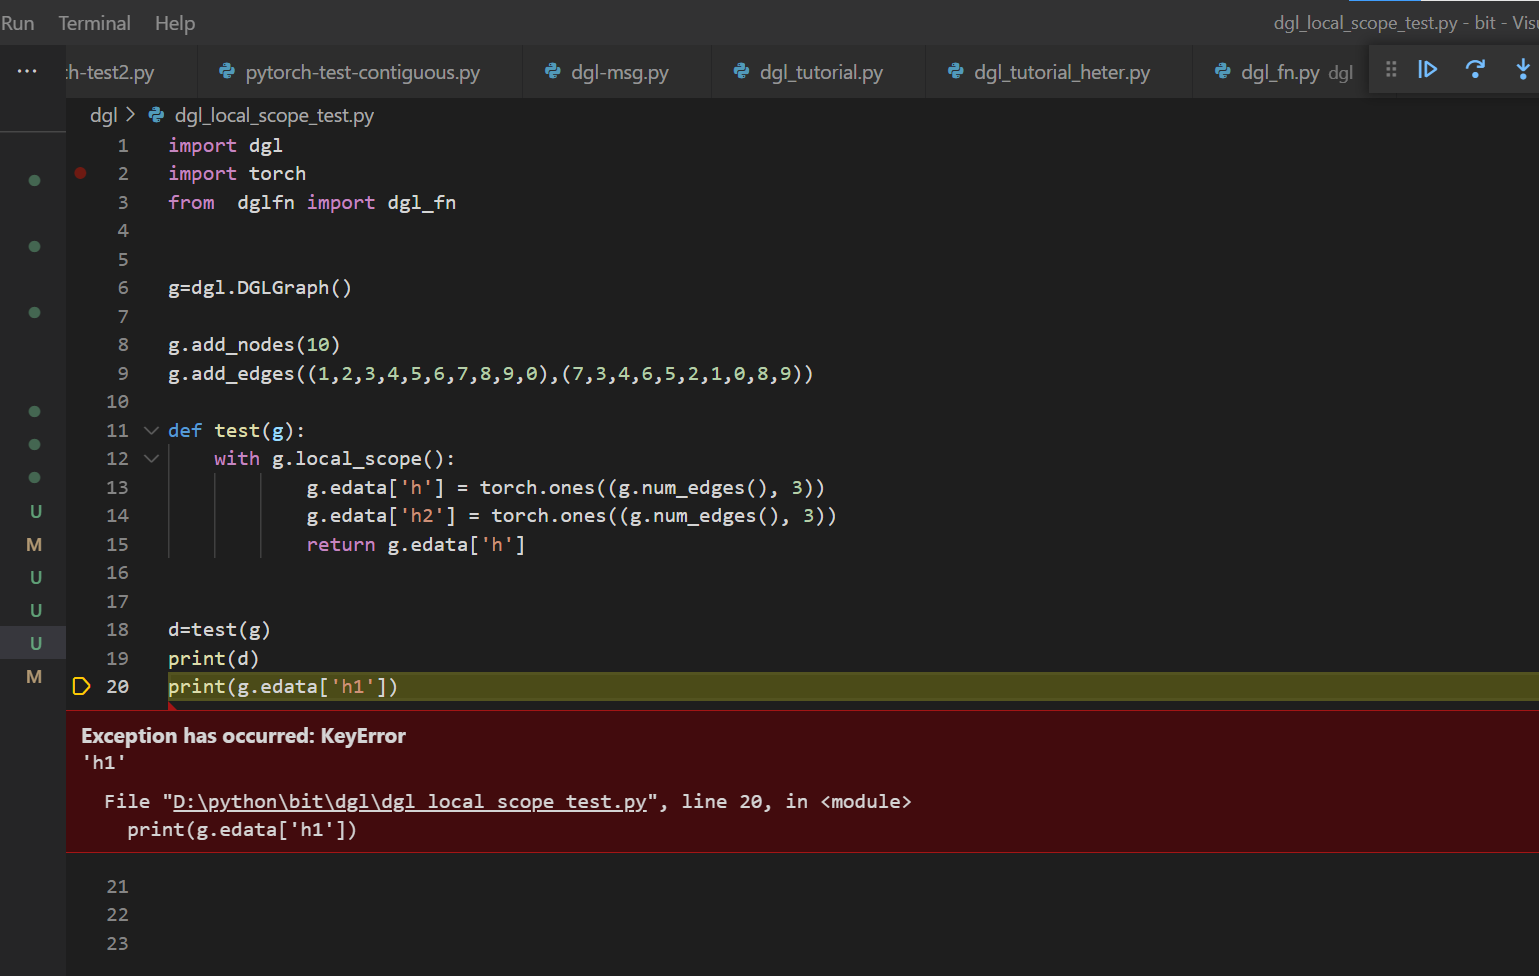The width and height of the screenshot is (1539, 976).
Task: Grab the debug toolbar drag handle
Action: coord(1391,70)
